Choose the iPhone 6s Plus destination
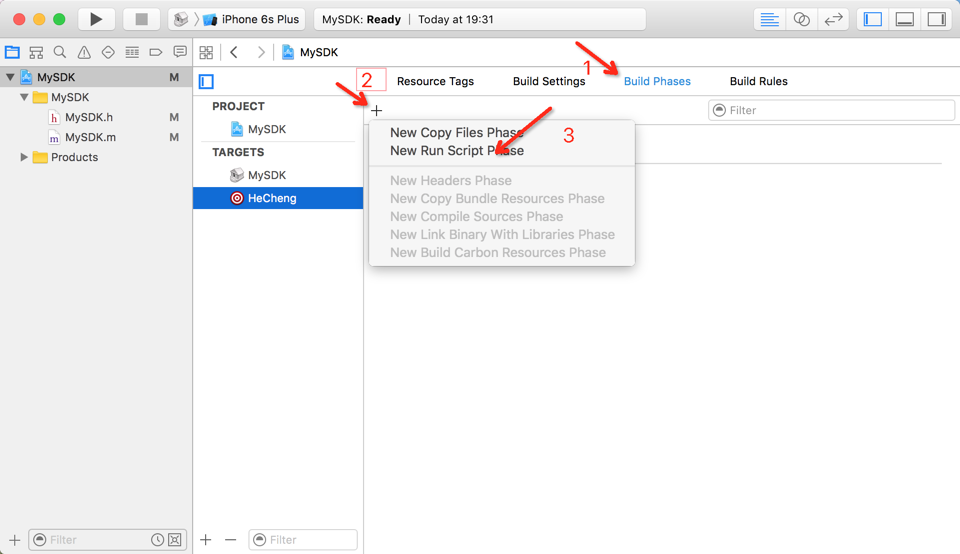960x554 pixels. pos(252,19)
